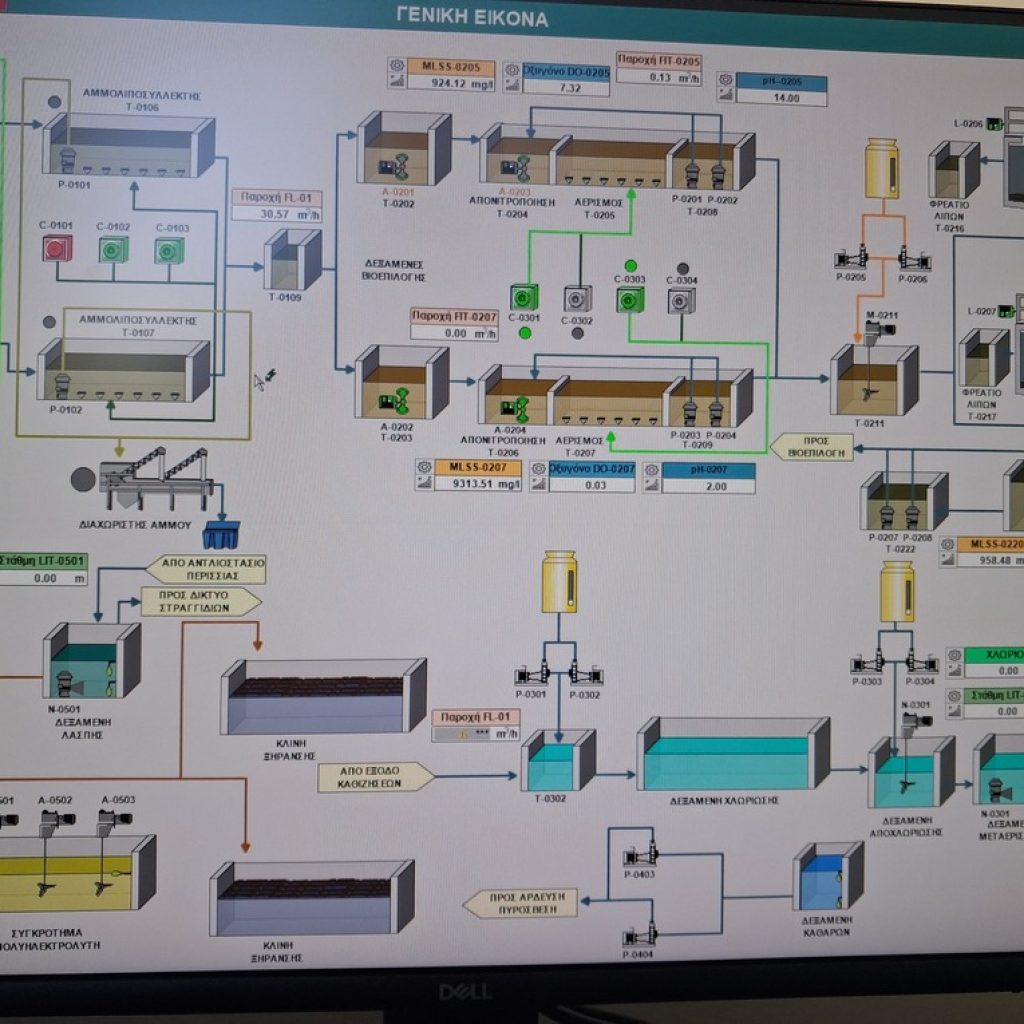Open gear settings beside MLSS-0207
This screenshot has height=1024, width=1024.
(424, 467)
